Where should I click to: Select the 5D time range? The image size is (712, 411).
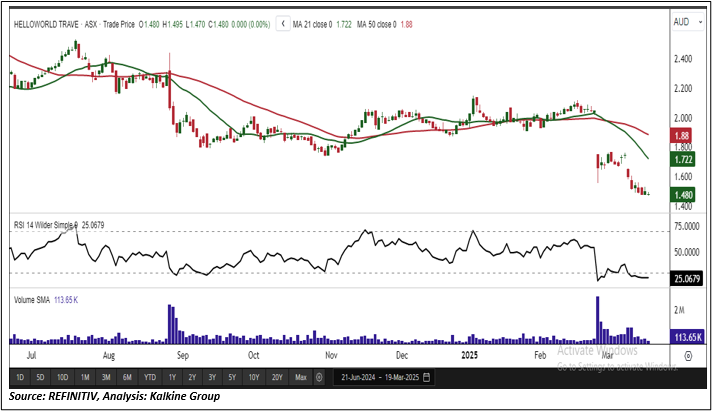coord(40,377)
